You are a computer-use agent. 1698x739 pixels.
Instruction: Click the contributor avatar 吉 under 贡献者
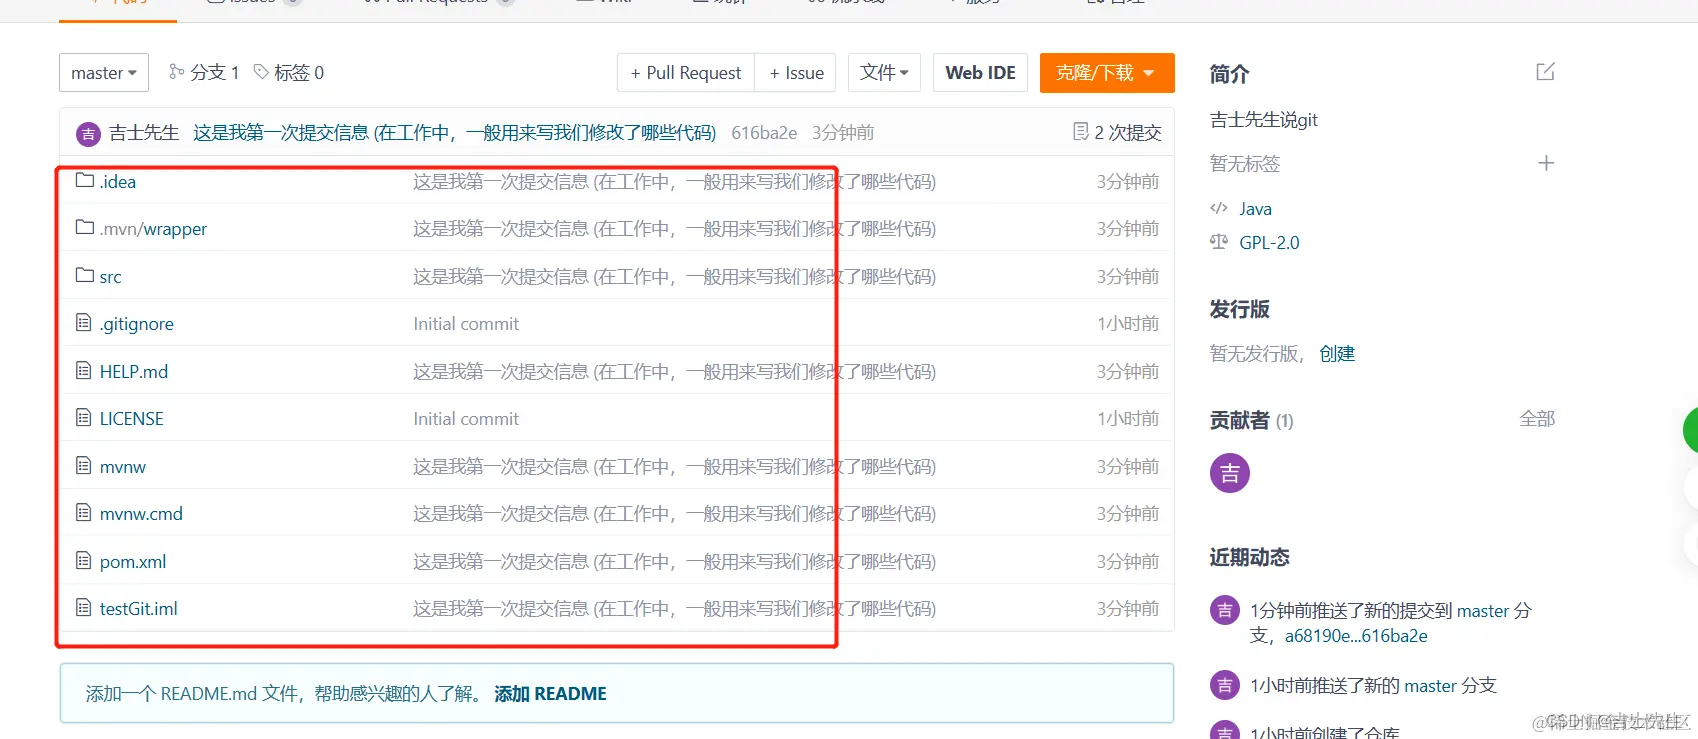[1230, 473]
